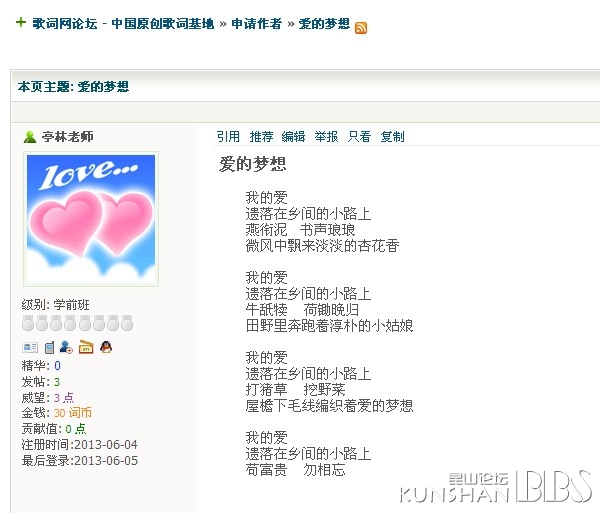Viewport: 600px width, 513px height.
Task: Choose 推荐 post action
Action: pyautogui.click(x=261, y=136)
